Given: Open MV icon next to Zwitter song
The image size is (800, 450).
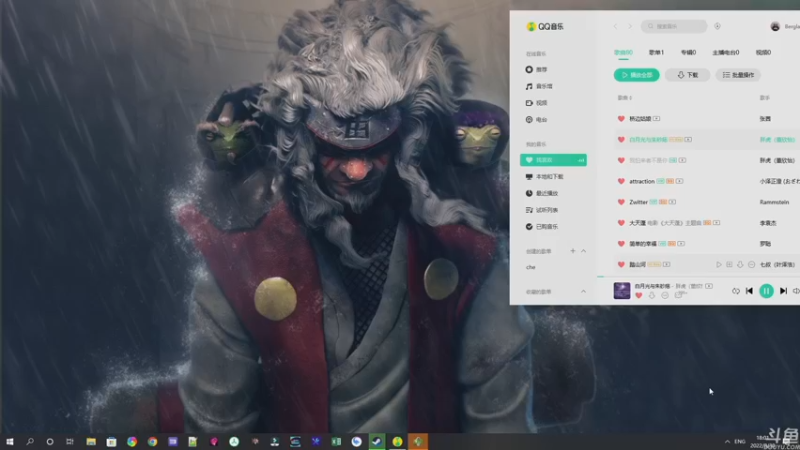Looking at the screenshot, I should 672,202.
